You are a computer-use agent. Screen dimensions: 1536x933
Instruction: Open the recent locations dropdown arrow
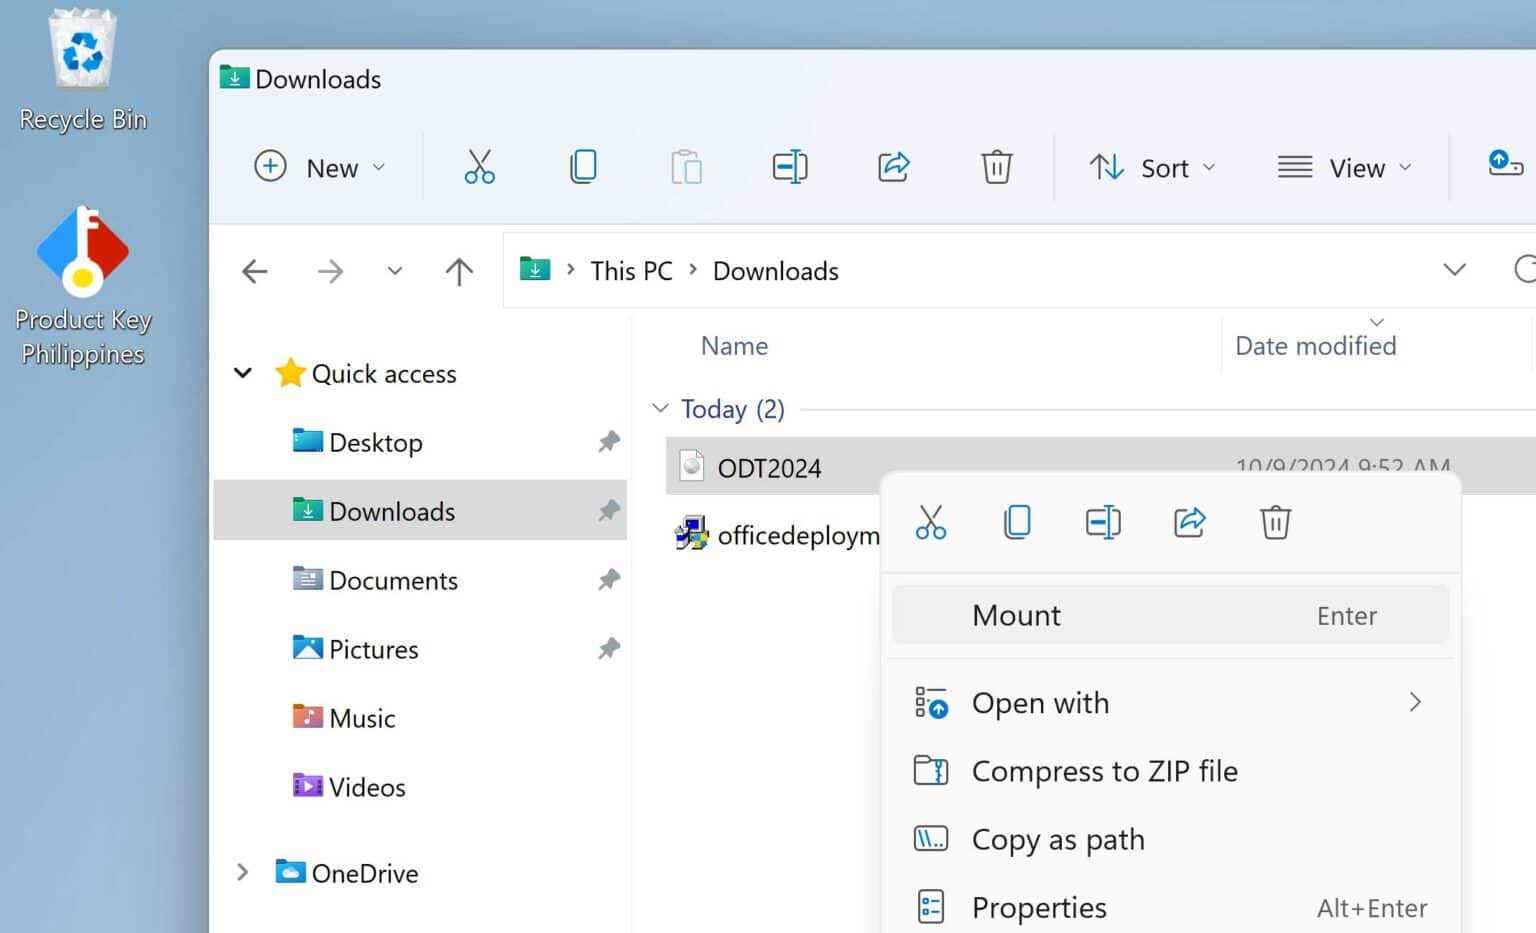coord(395,271)
